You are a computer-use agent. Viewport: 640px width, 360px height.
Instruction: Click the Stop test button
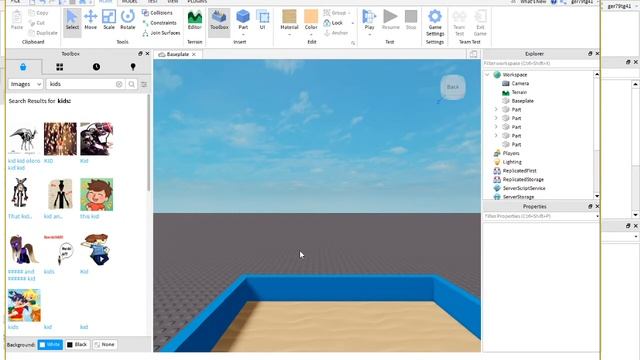(x=411, y=20)
